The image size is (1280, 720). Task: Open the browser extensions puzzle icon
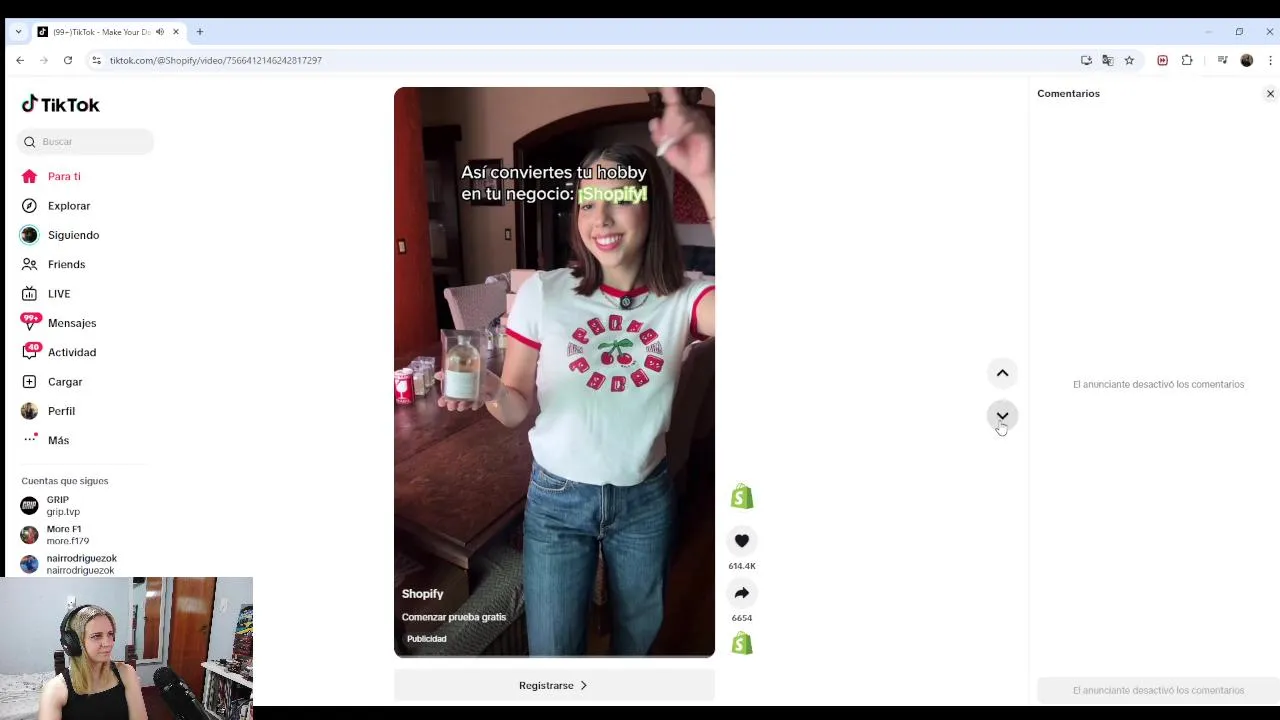pyautogui.click(x=1187, y=60)
